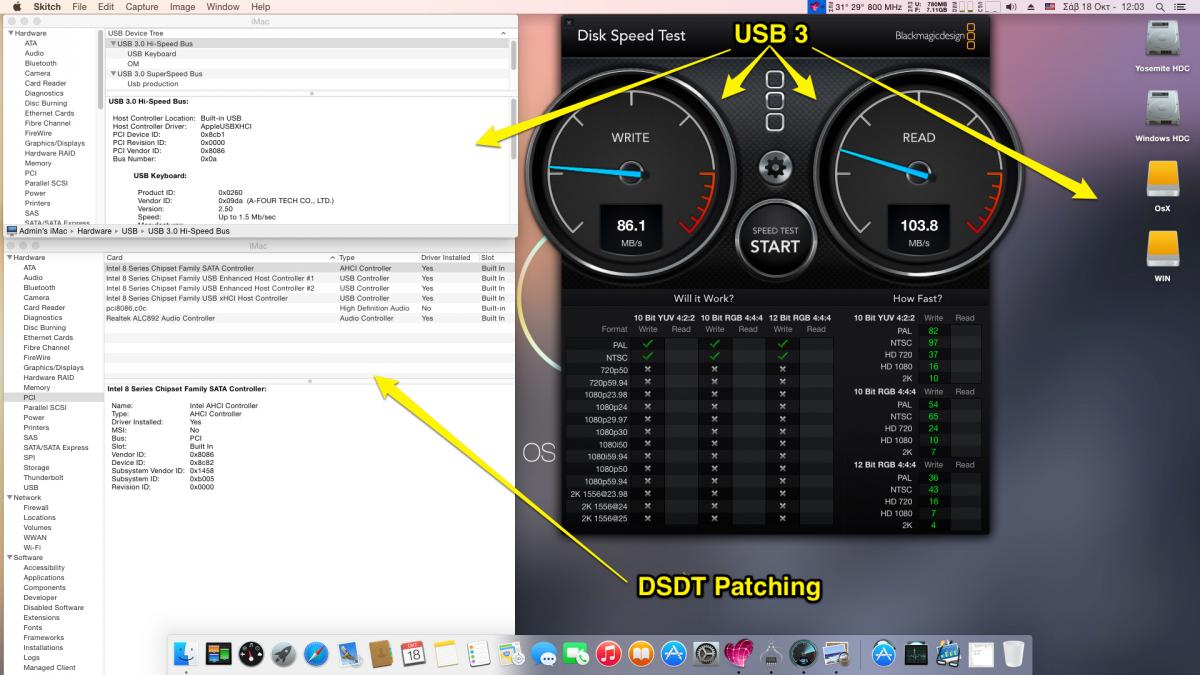Open Messages speech bubble icon in Dock
Viewport: 1200px width, 675px height.
[543, 654]
